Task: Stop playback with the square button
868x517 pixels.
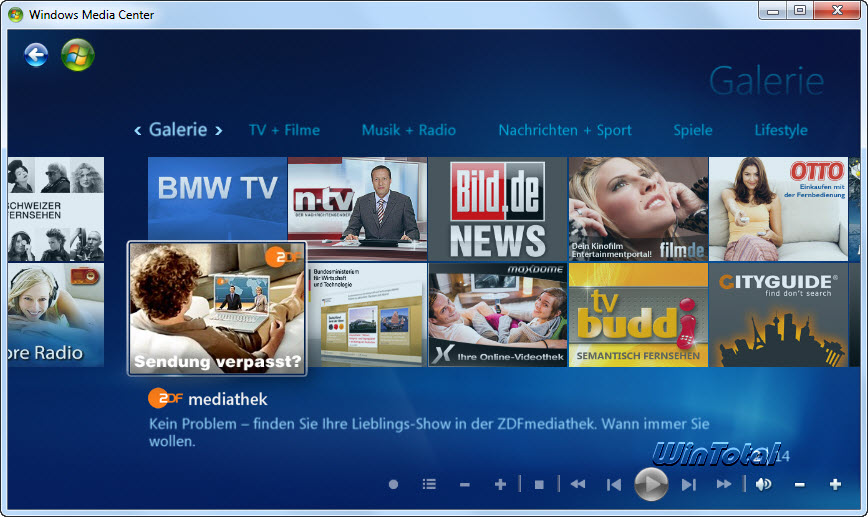Action: coord(539,485)
